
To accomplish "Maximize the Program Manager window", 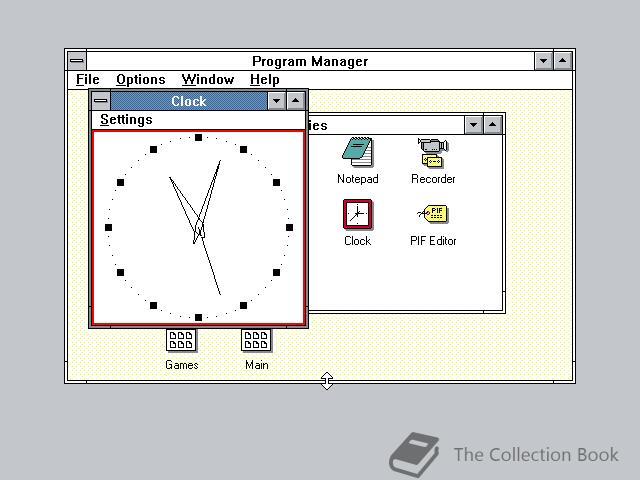I will 562,61.
